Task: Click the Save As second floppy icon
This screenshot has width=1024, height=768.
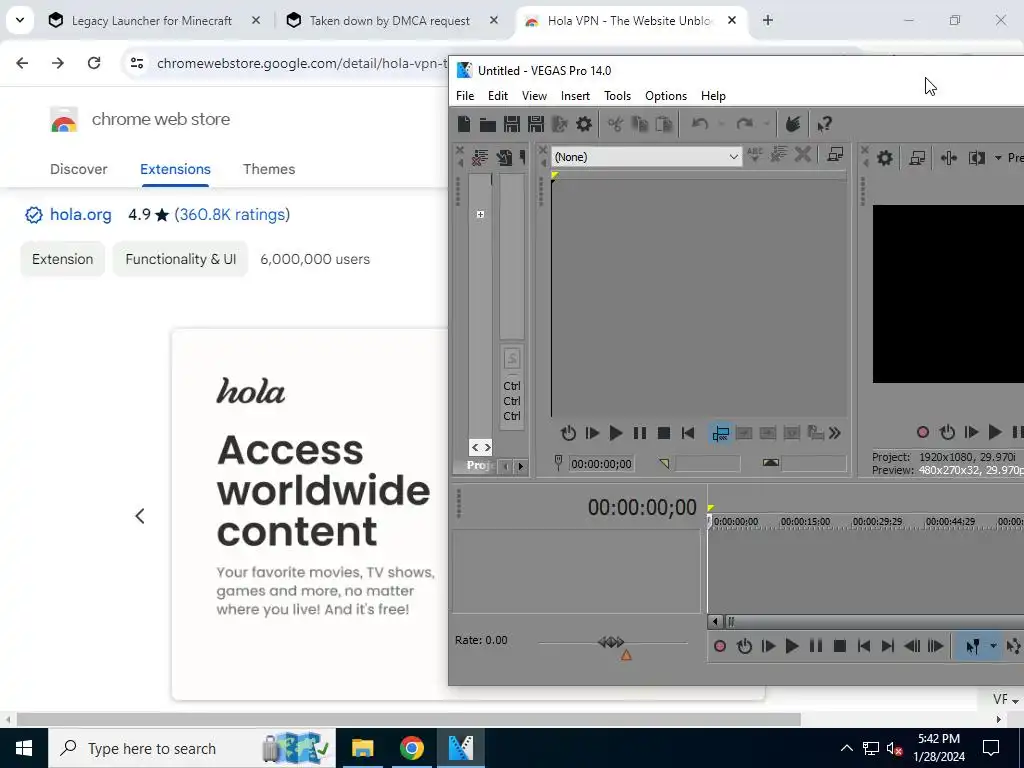Action: (x=536, y=124)
